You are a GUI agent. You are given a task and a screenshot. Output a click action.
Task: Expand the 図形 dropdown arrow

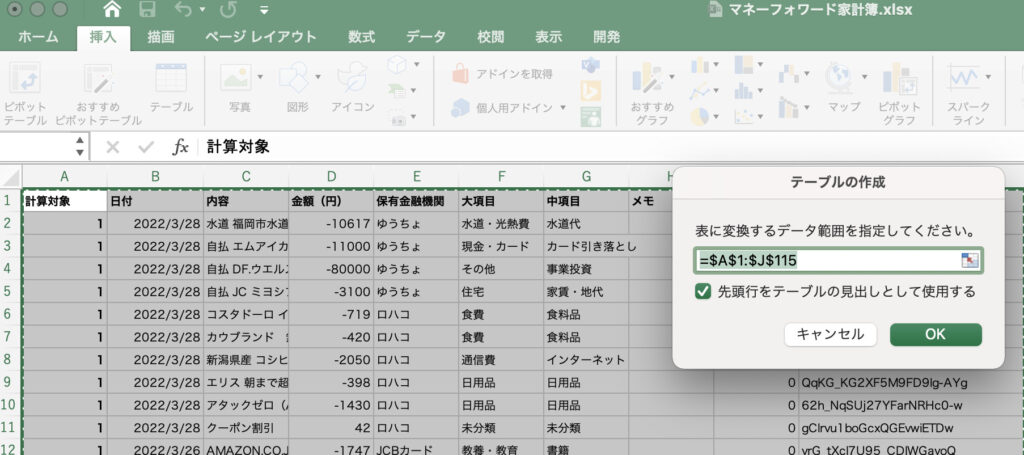(317, 77)
